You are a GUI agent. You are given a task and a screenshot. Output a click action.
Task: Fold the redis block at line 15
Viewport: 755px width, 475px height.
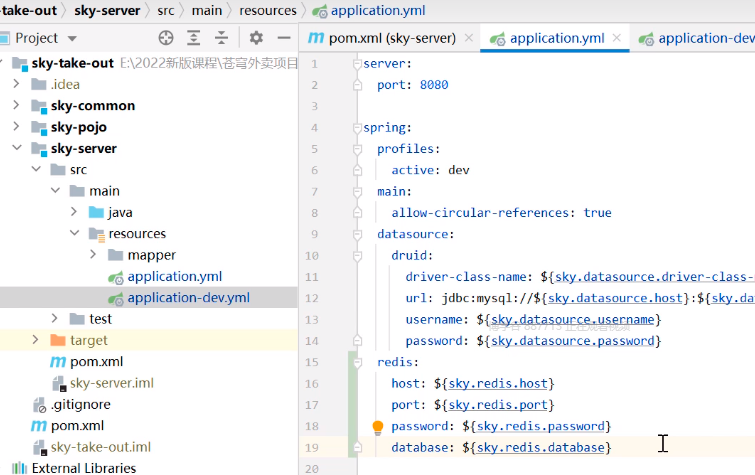pyautogui.click(x=356, y=362)
